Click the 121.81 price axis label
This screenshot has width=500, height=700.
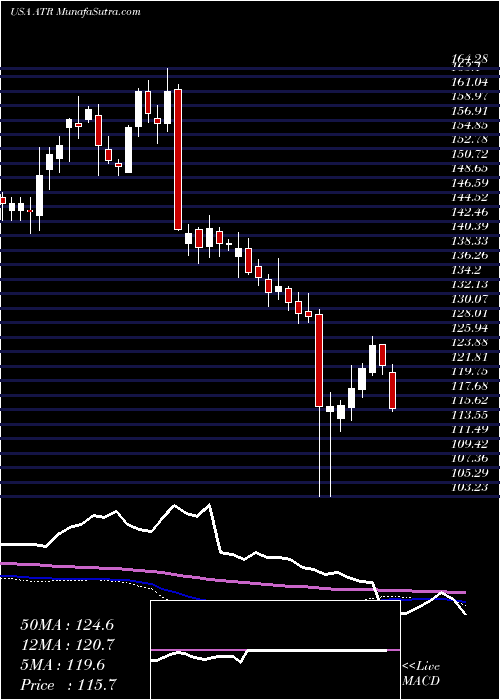tap(470, 357)
